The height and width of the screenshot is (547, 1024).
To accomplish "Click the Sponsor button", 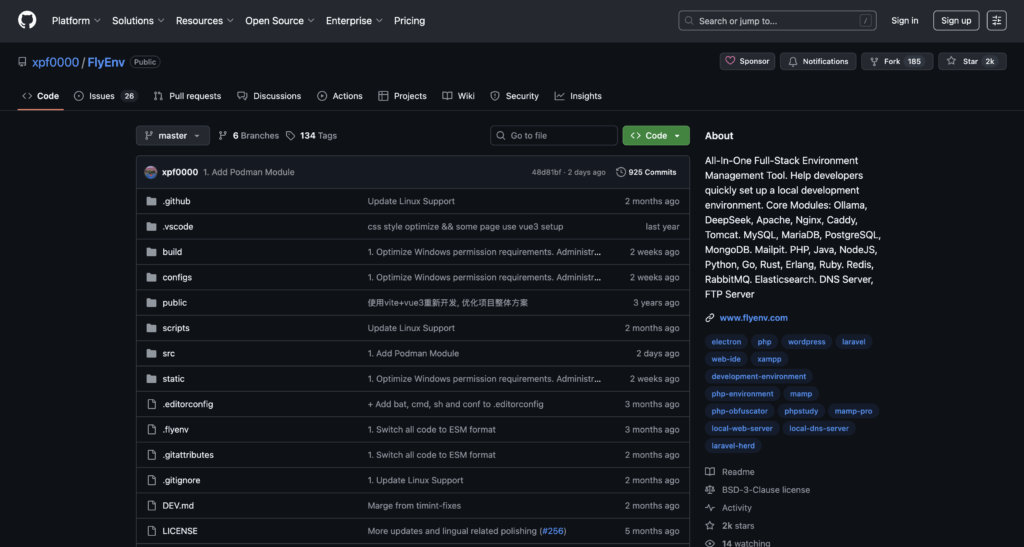I will (x=747, y=61).
